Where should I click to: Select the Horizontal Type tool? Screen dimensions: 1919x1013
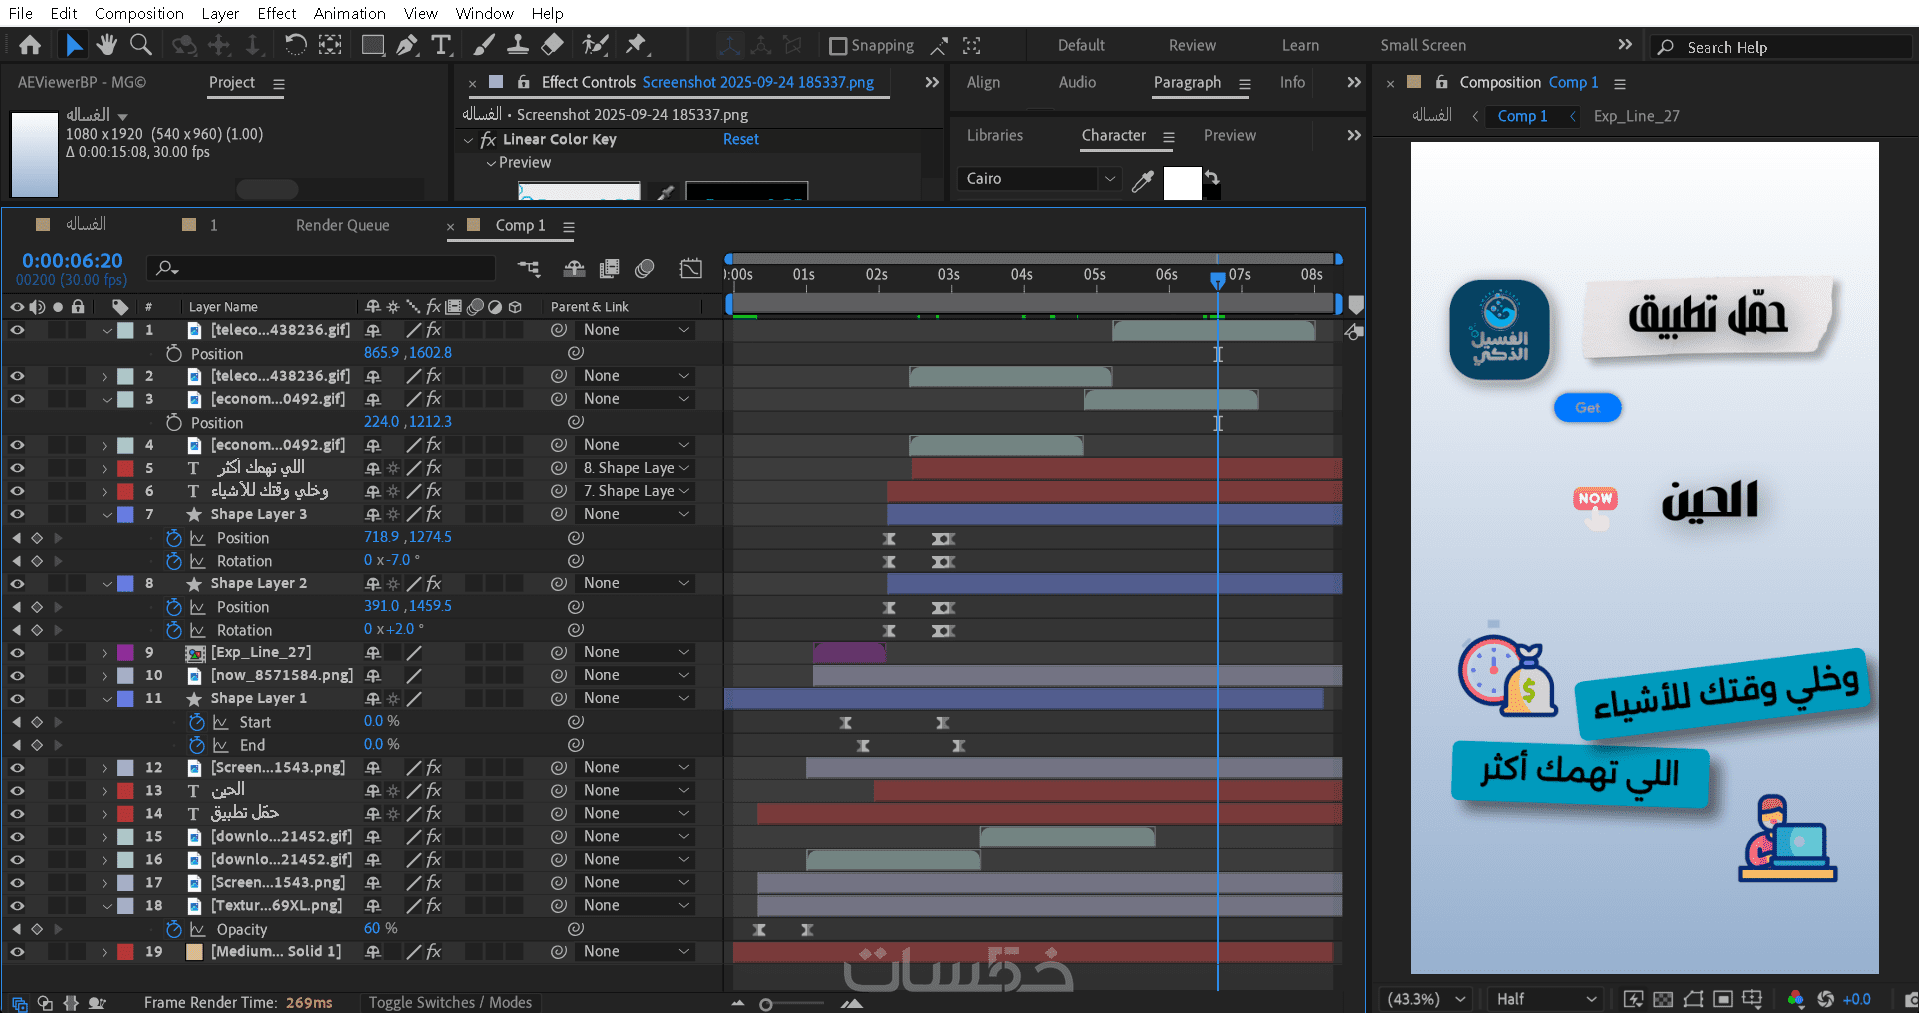point(440,45)
